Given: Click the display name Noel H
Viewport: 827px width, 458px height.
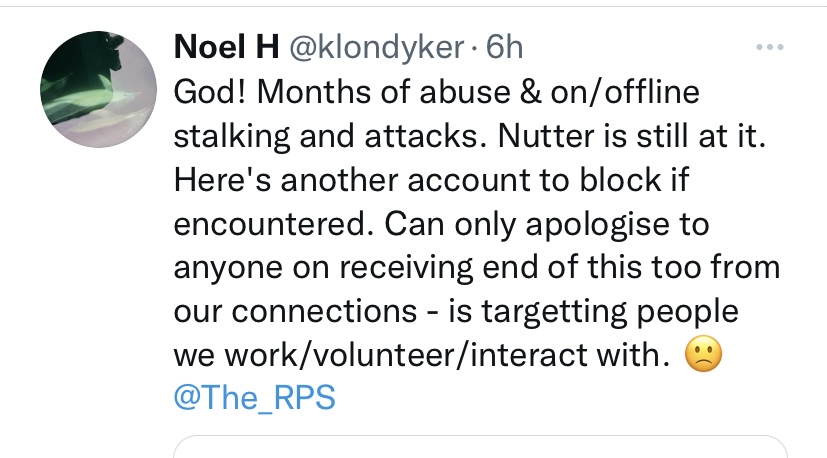Looking at the screenshot, I should click(x=227, y=46).
